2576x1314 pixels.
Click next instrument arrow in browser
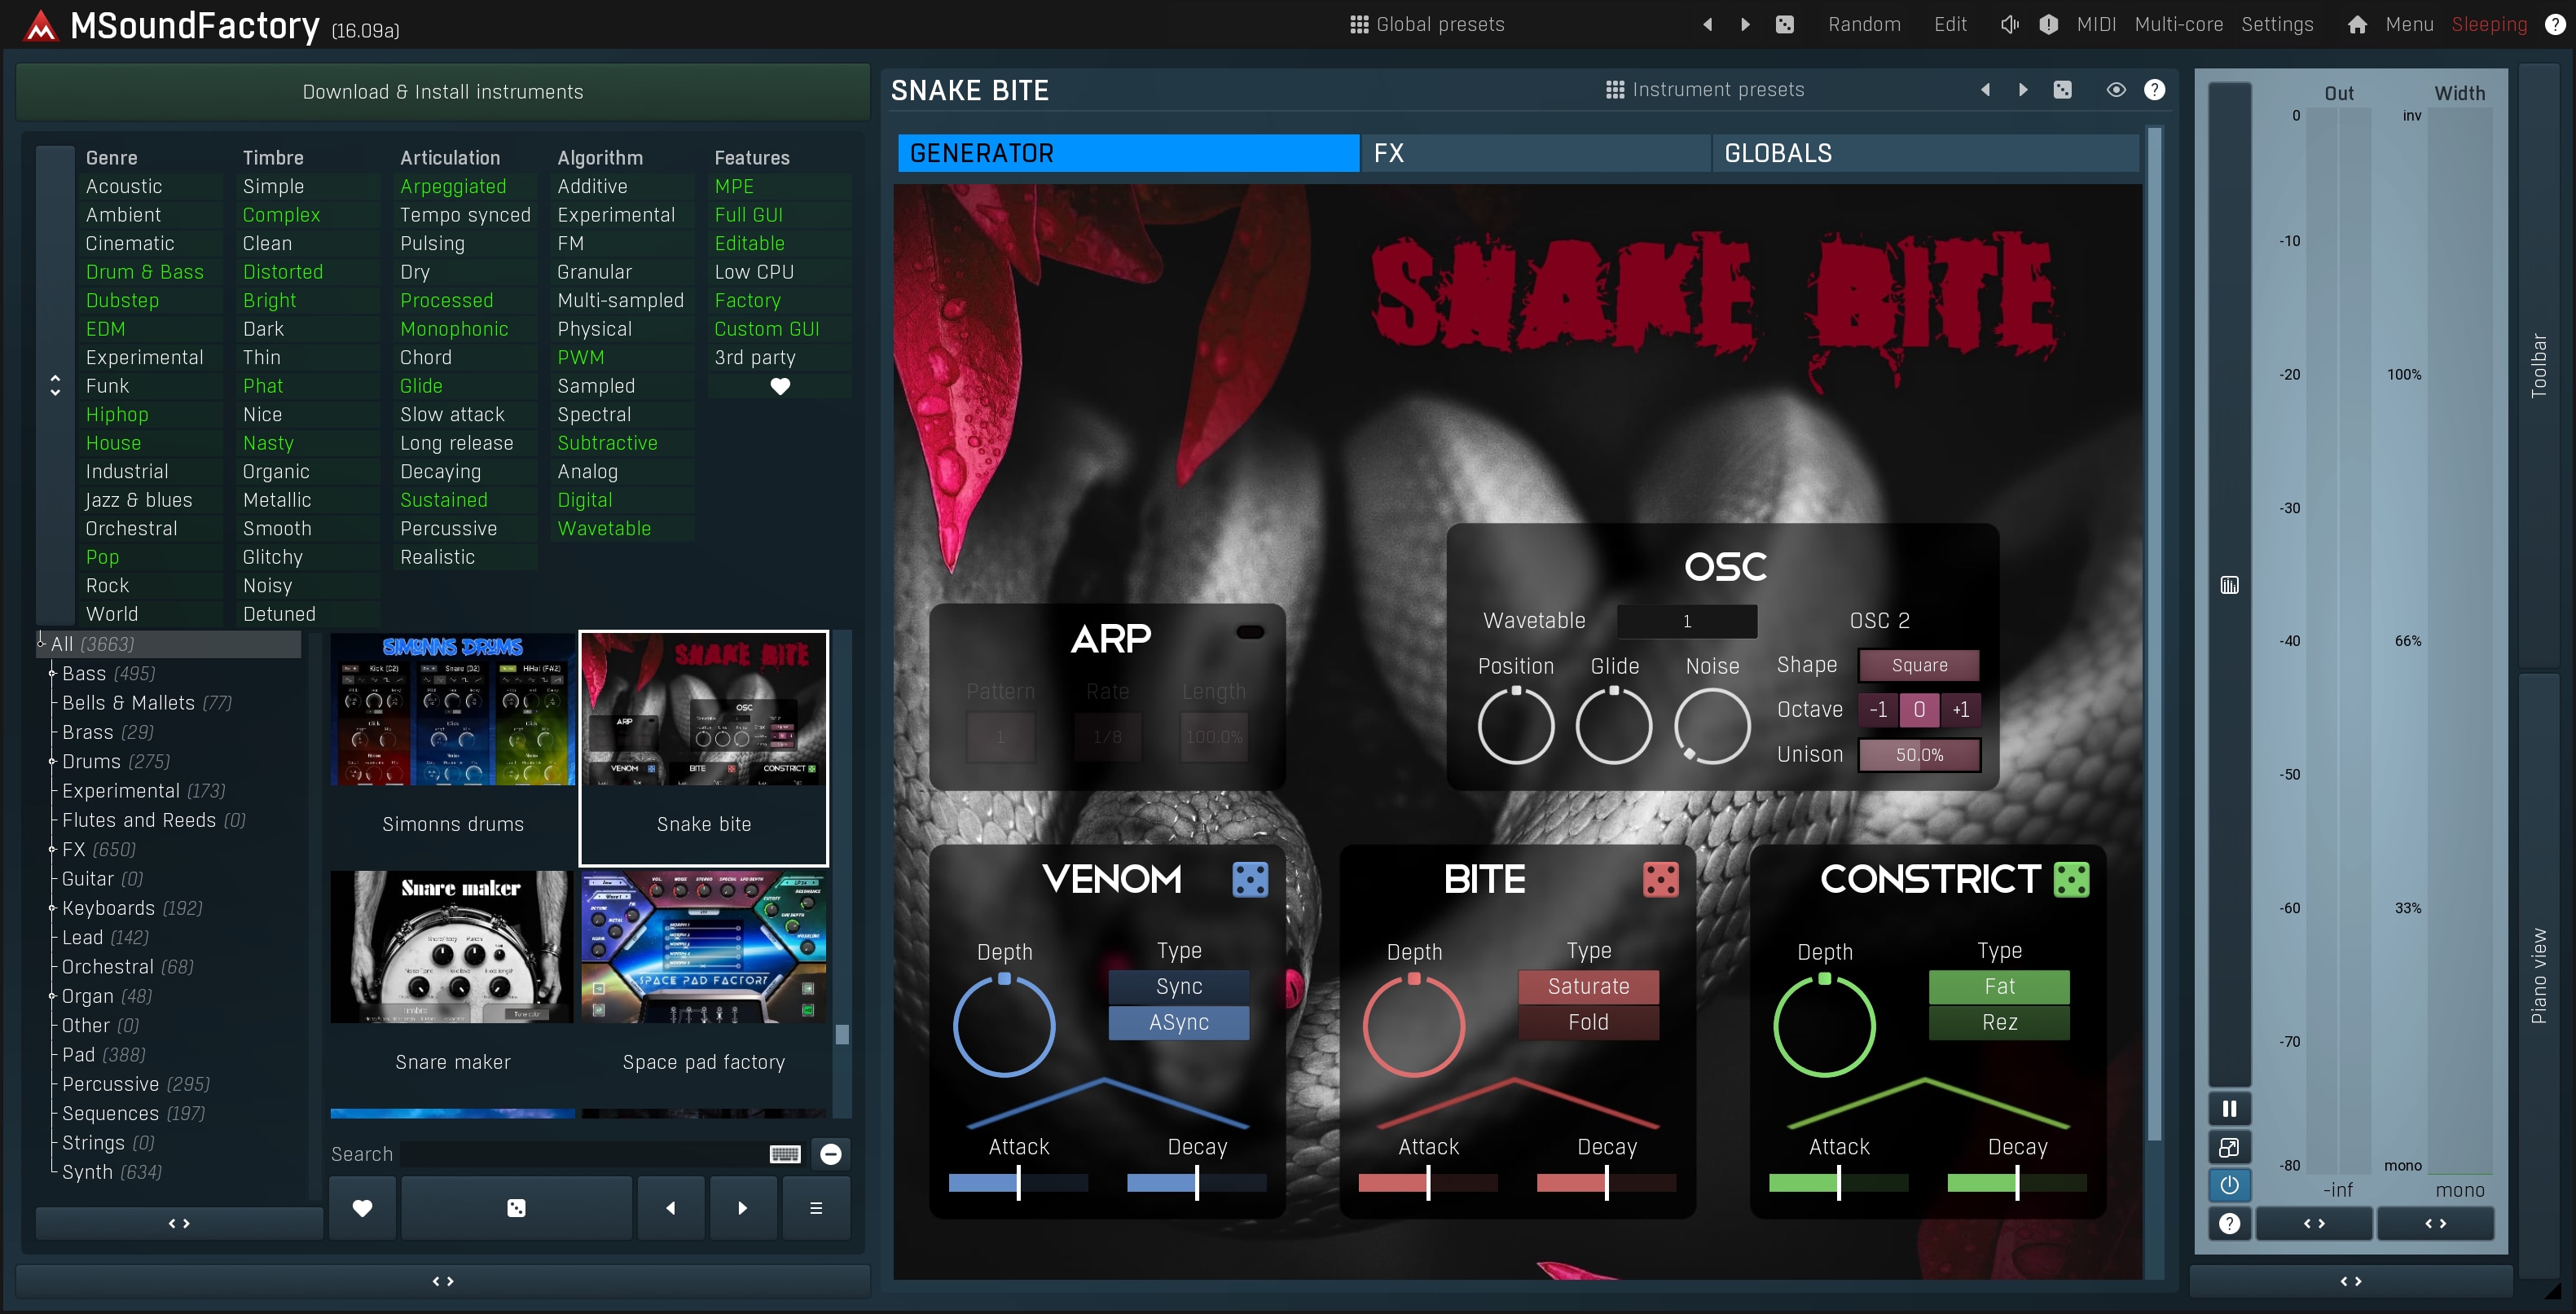click(x=742, y=1208)
